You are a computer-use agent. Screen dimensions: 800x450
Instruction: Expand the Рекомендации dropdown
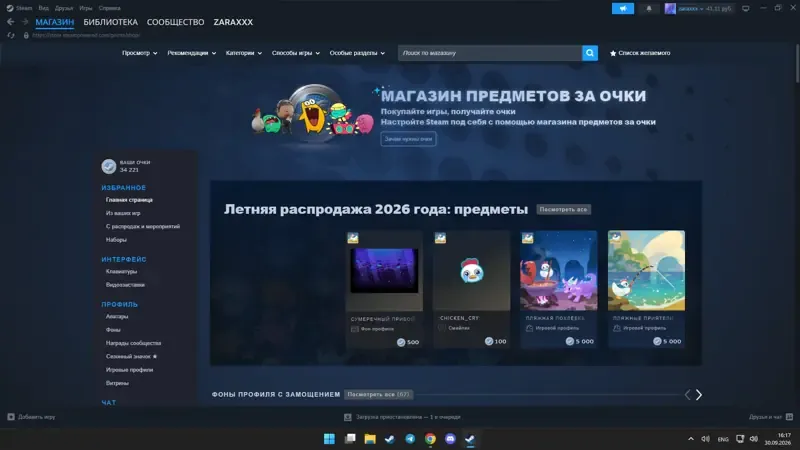pyautogui.click(x=191, y=53)
